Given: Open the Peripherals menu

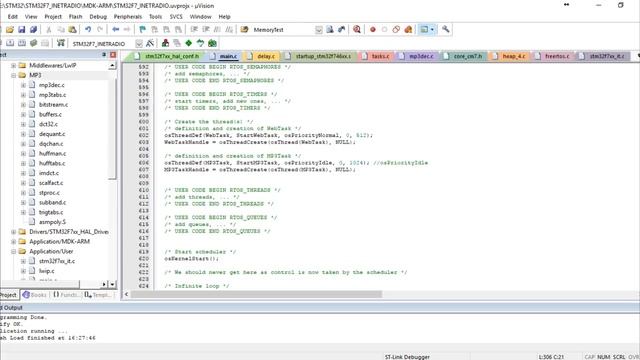Looking at the screenshot, I should pos(128,17).
